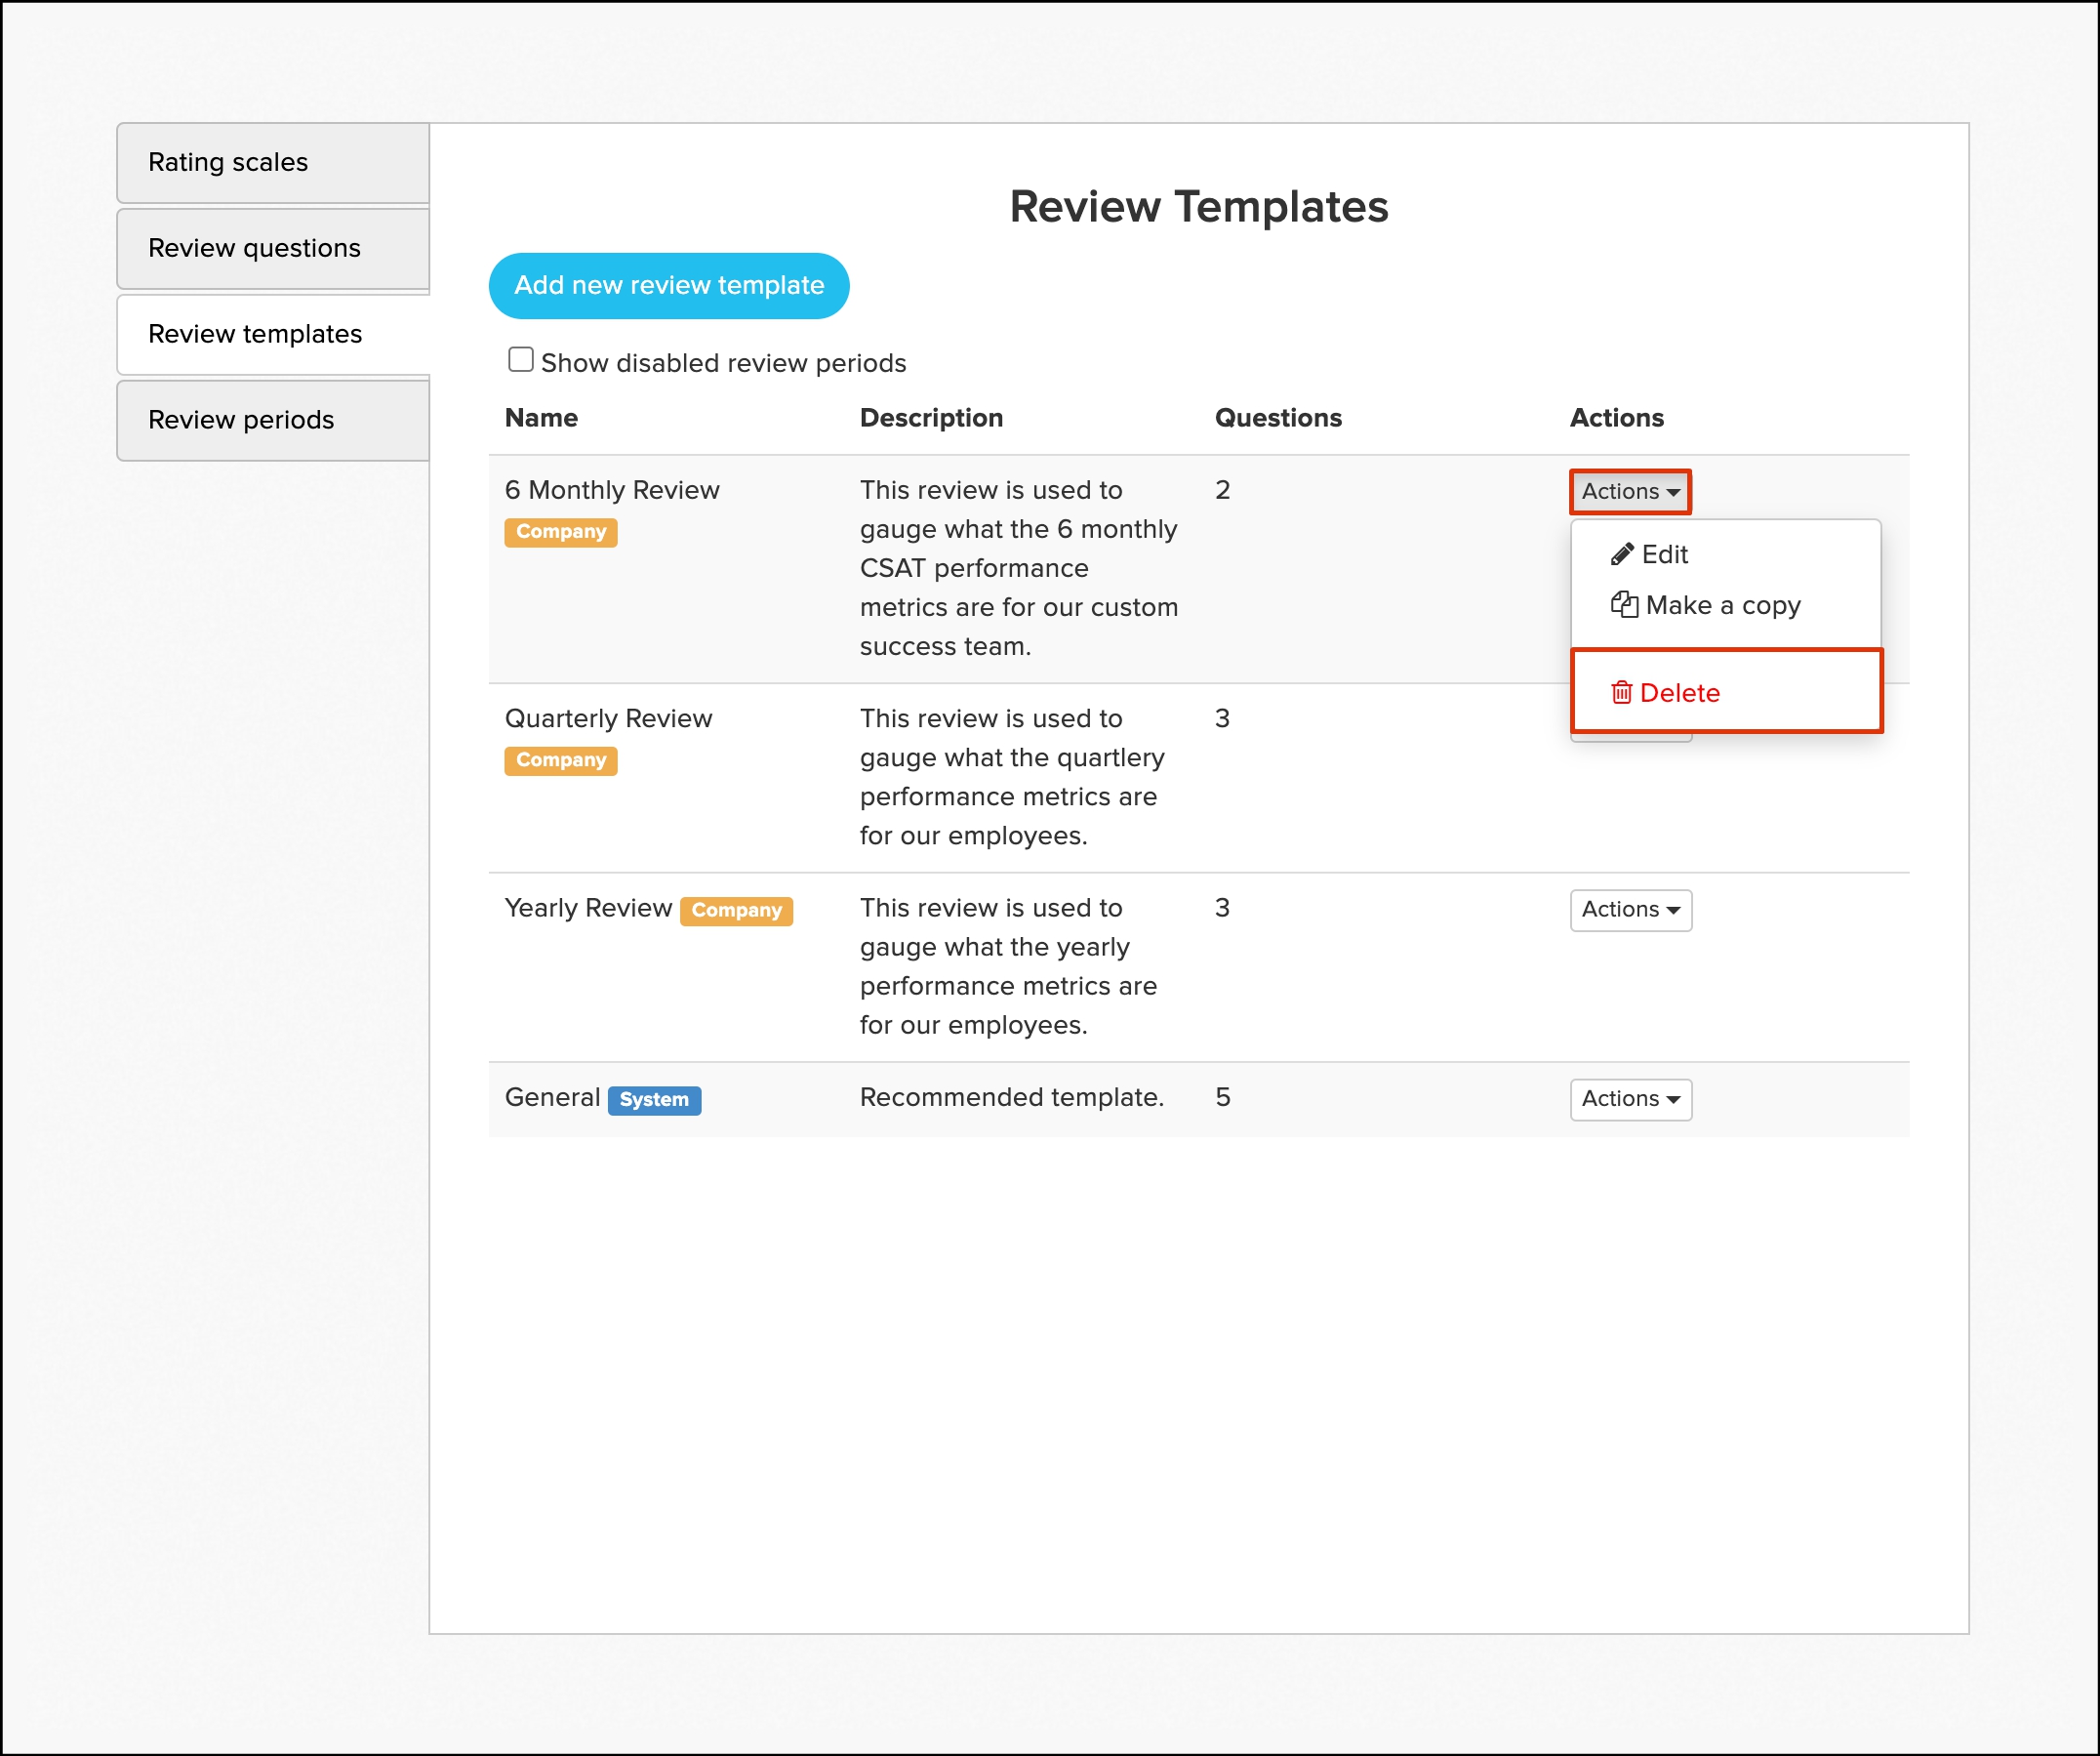2100x1756 pixels.
Task: Choose Make a copy from the menu
Action: (1722, 605)
